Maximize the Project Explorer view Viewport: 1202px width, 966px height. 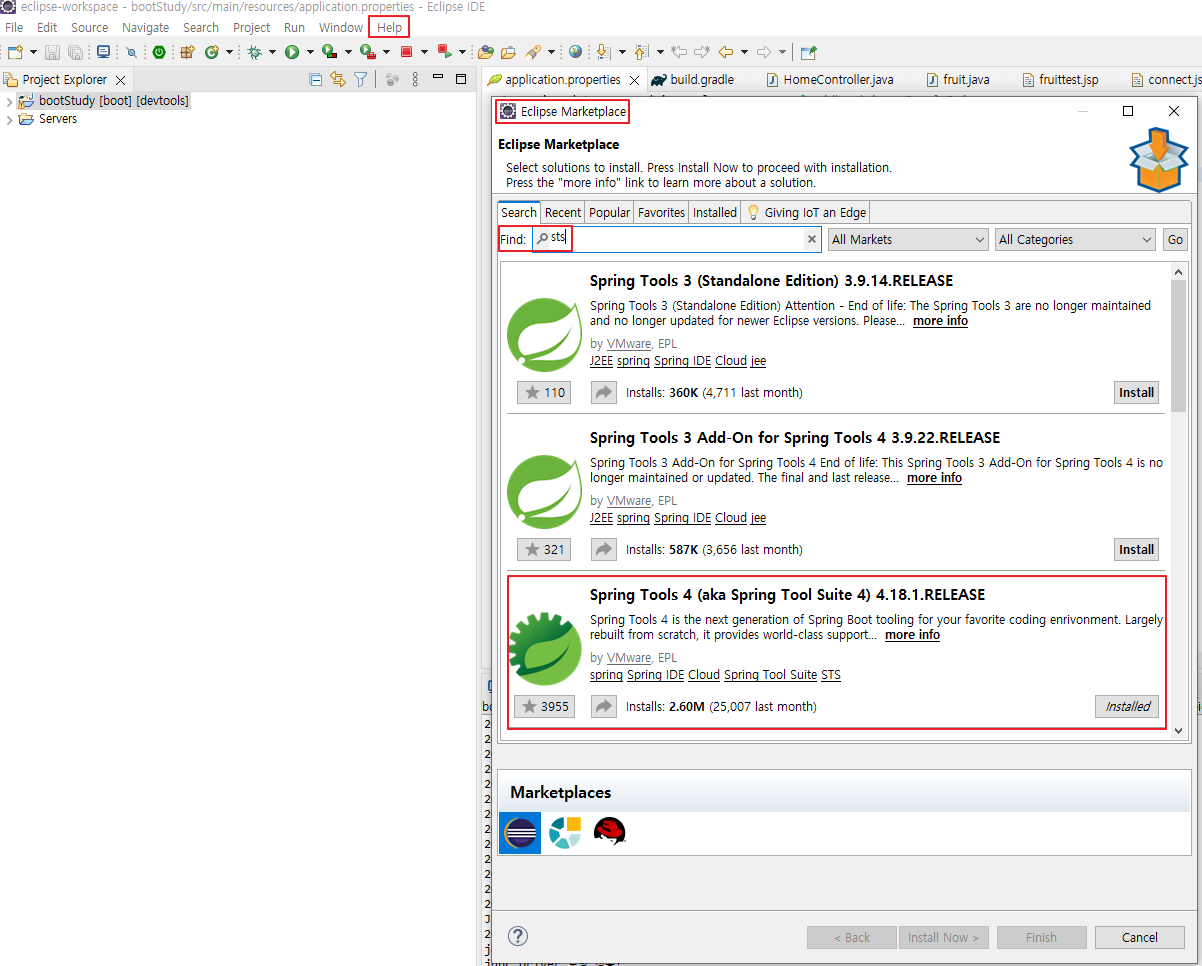461,78
